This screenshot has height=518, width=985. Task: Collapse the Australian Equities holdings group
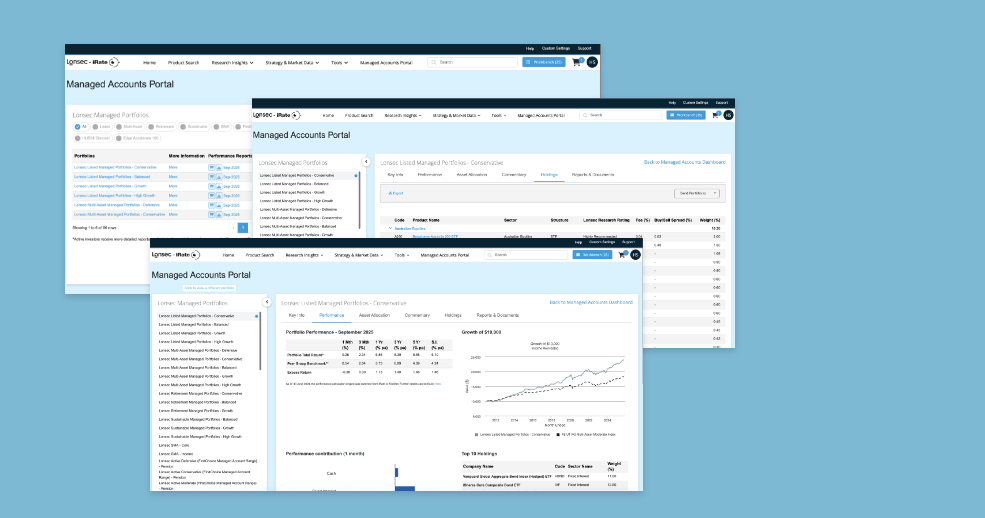pyautogui.click(x=390, y=229)
